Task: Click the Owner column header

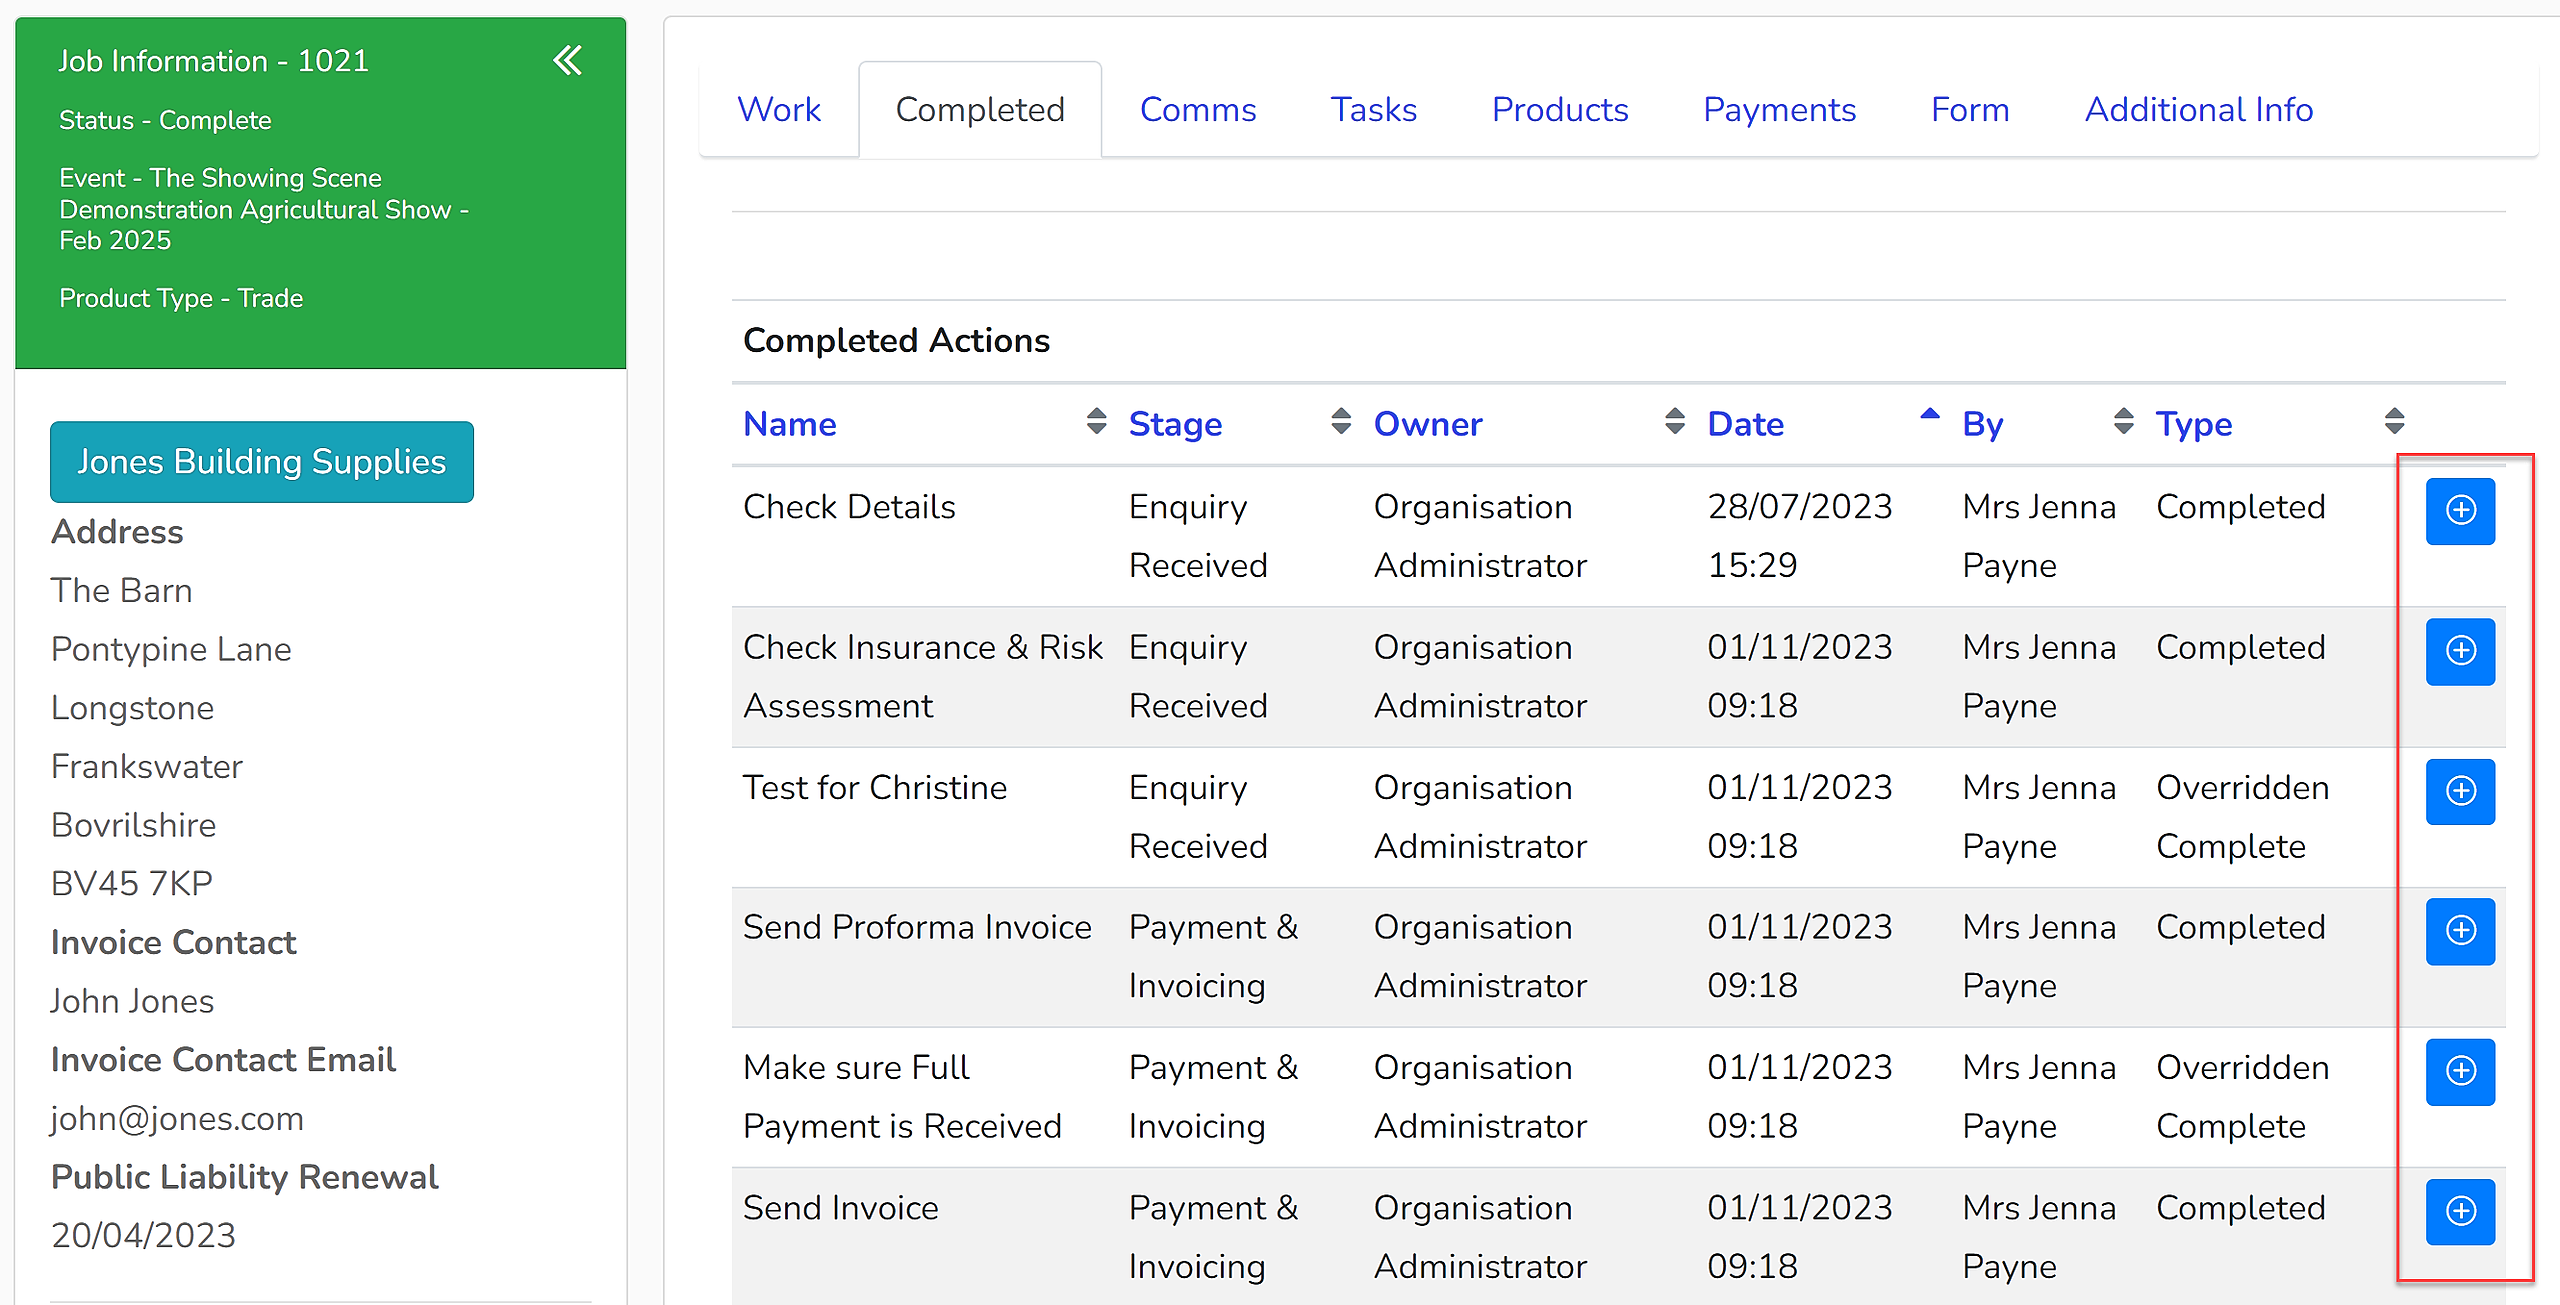Action: click(1427, 424)
